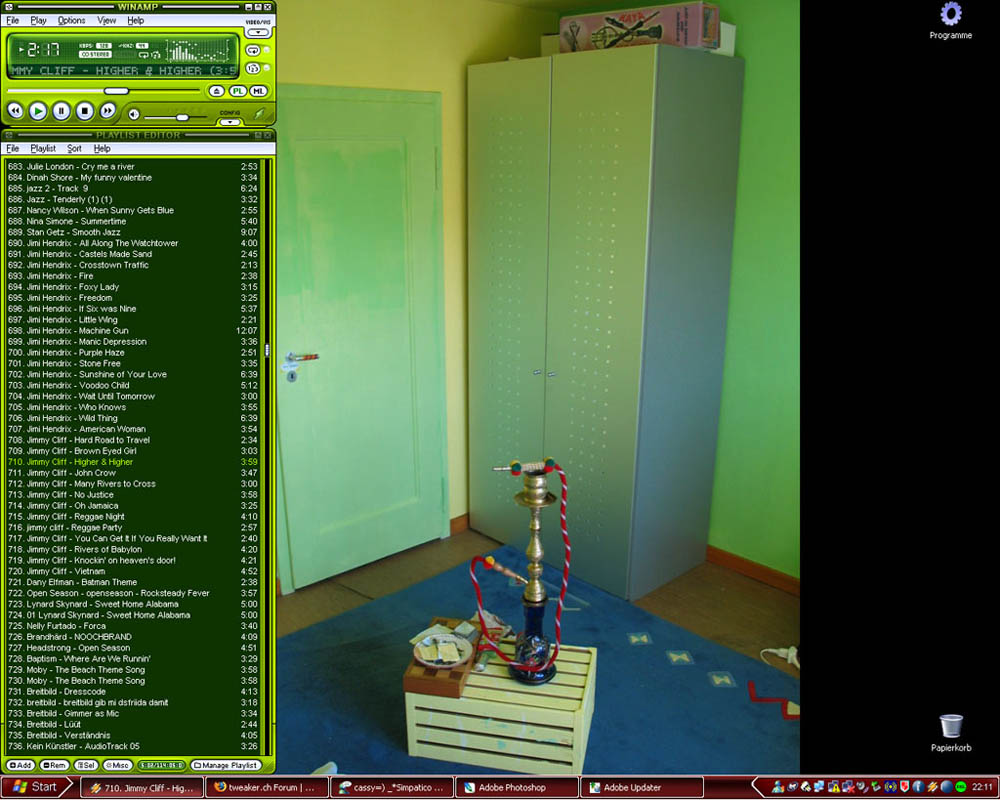This screenshot has width=1000, height=800.
Task: Open the Papierkorb recycle bin
Action: pyautogui.click(x=950, y=726)
